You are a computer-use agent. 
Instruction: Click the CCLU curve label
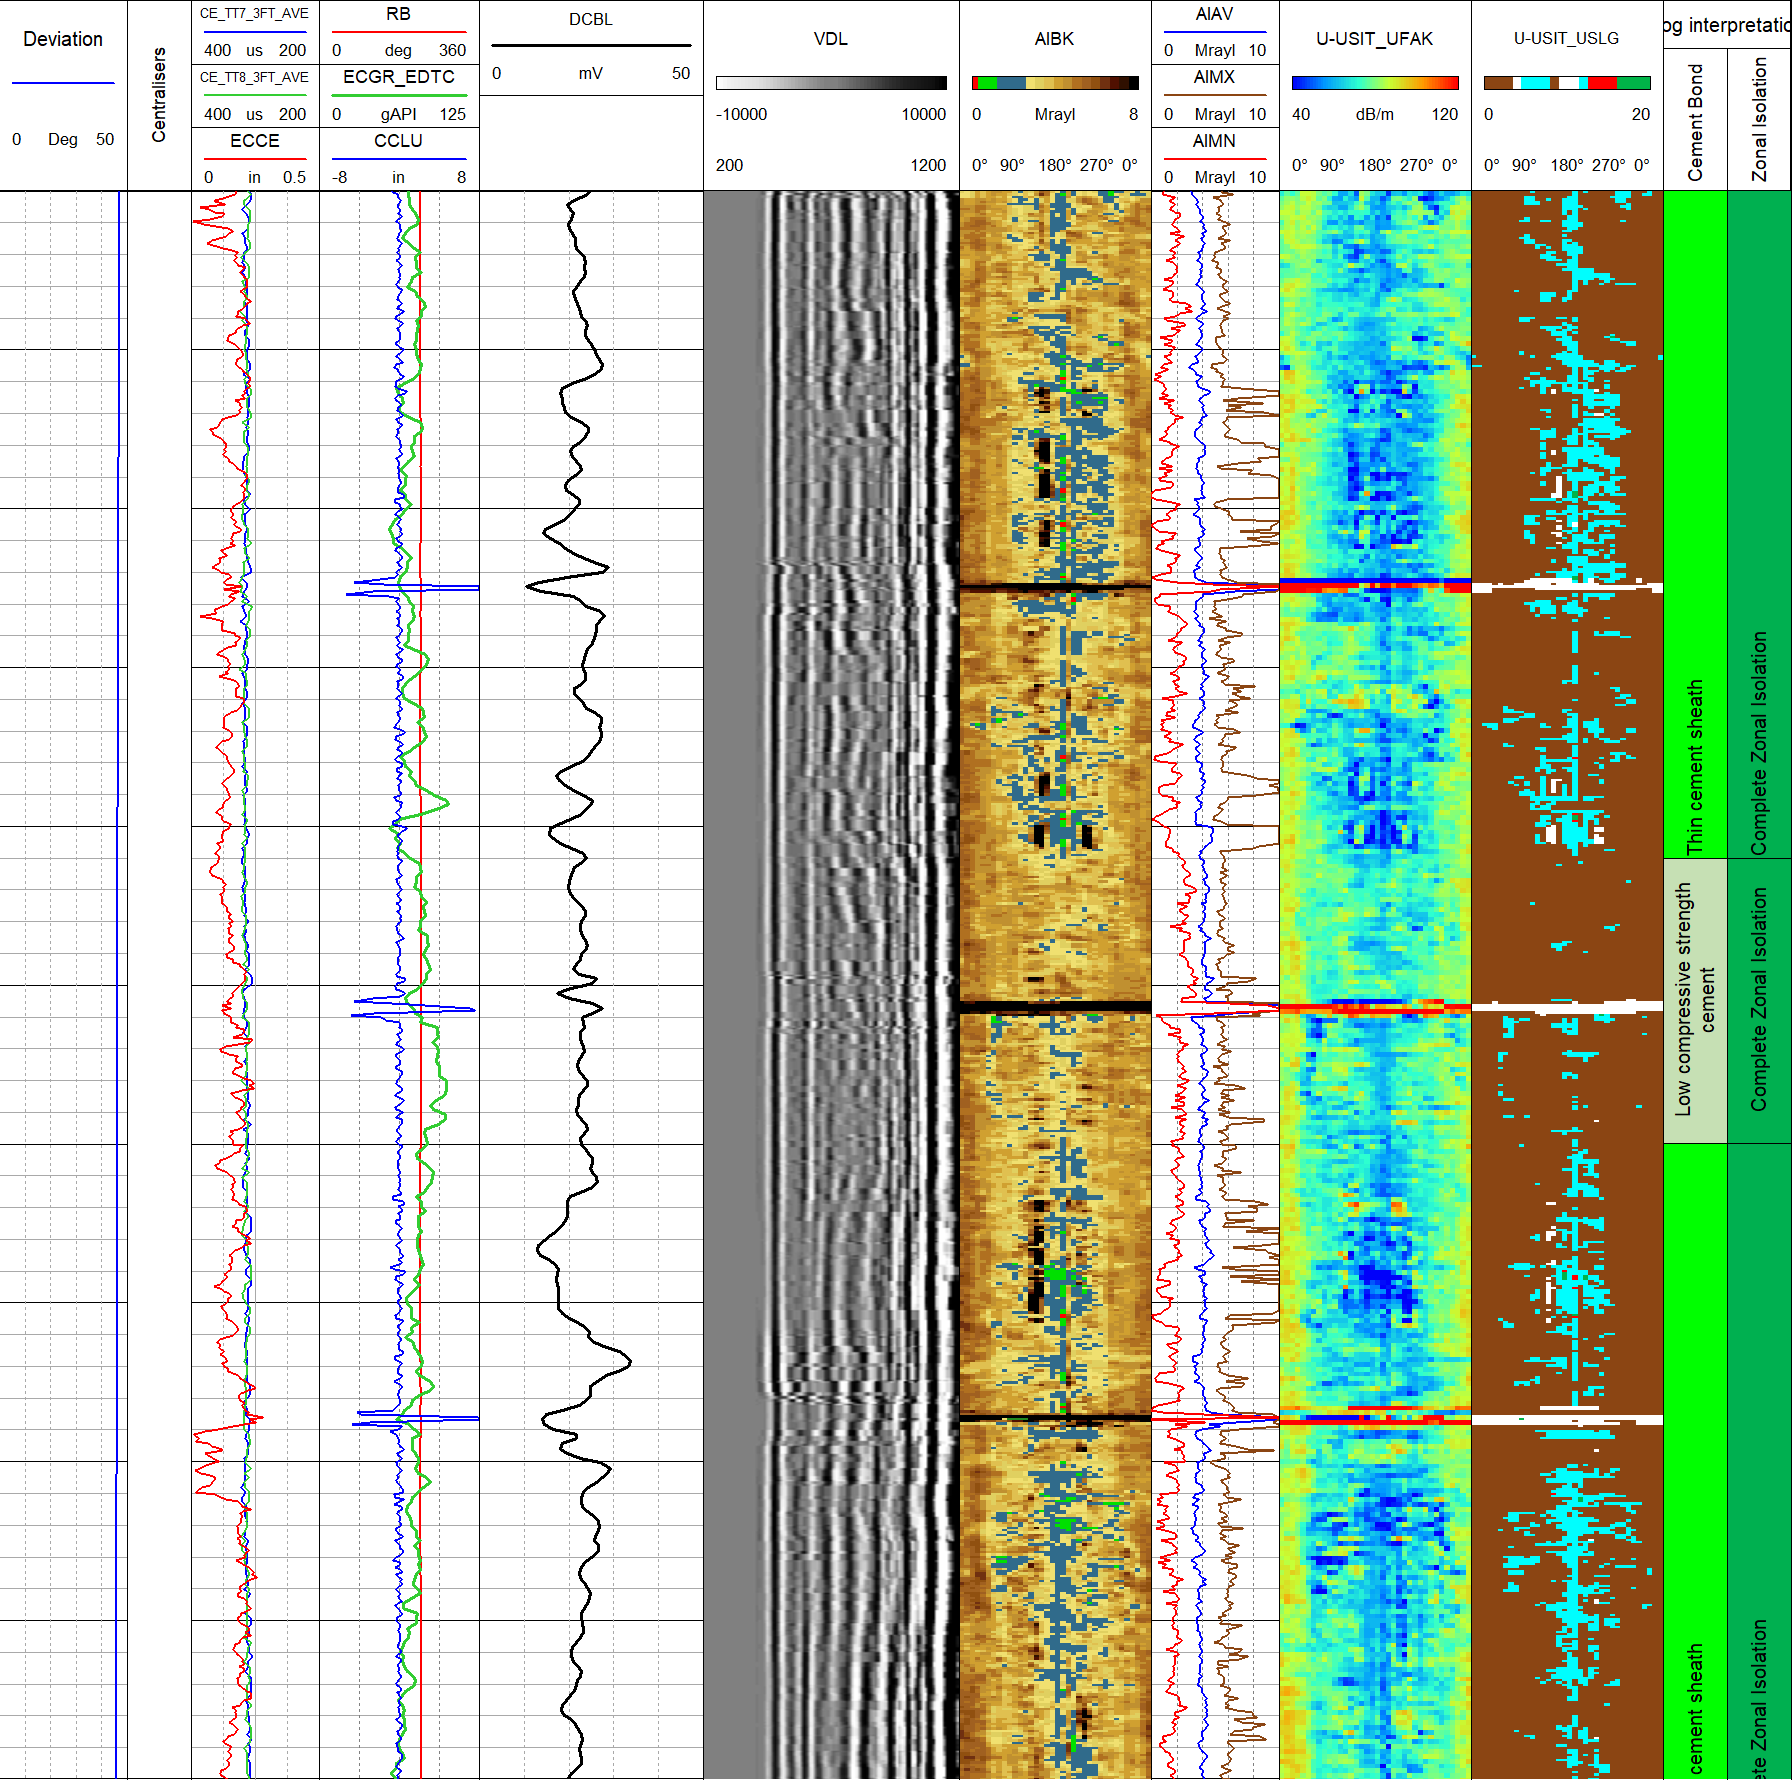pos(398,141)
